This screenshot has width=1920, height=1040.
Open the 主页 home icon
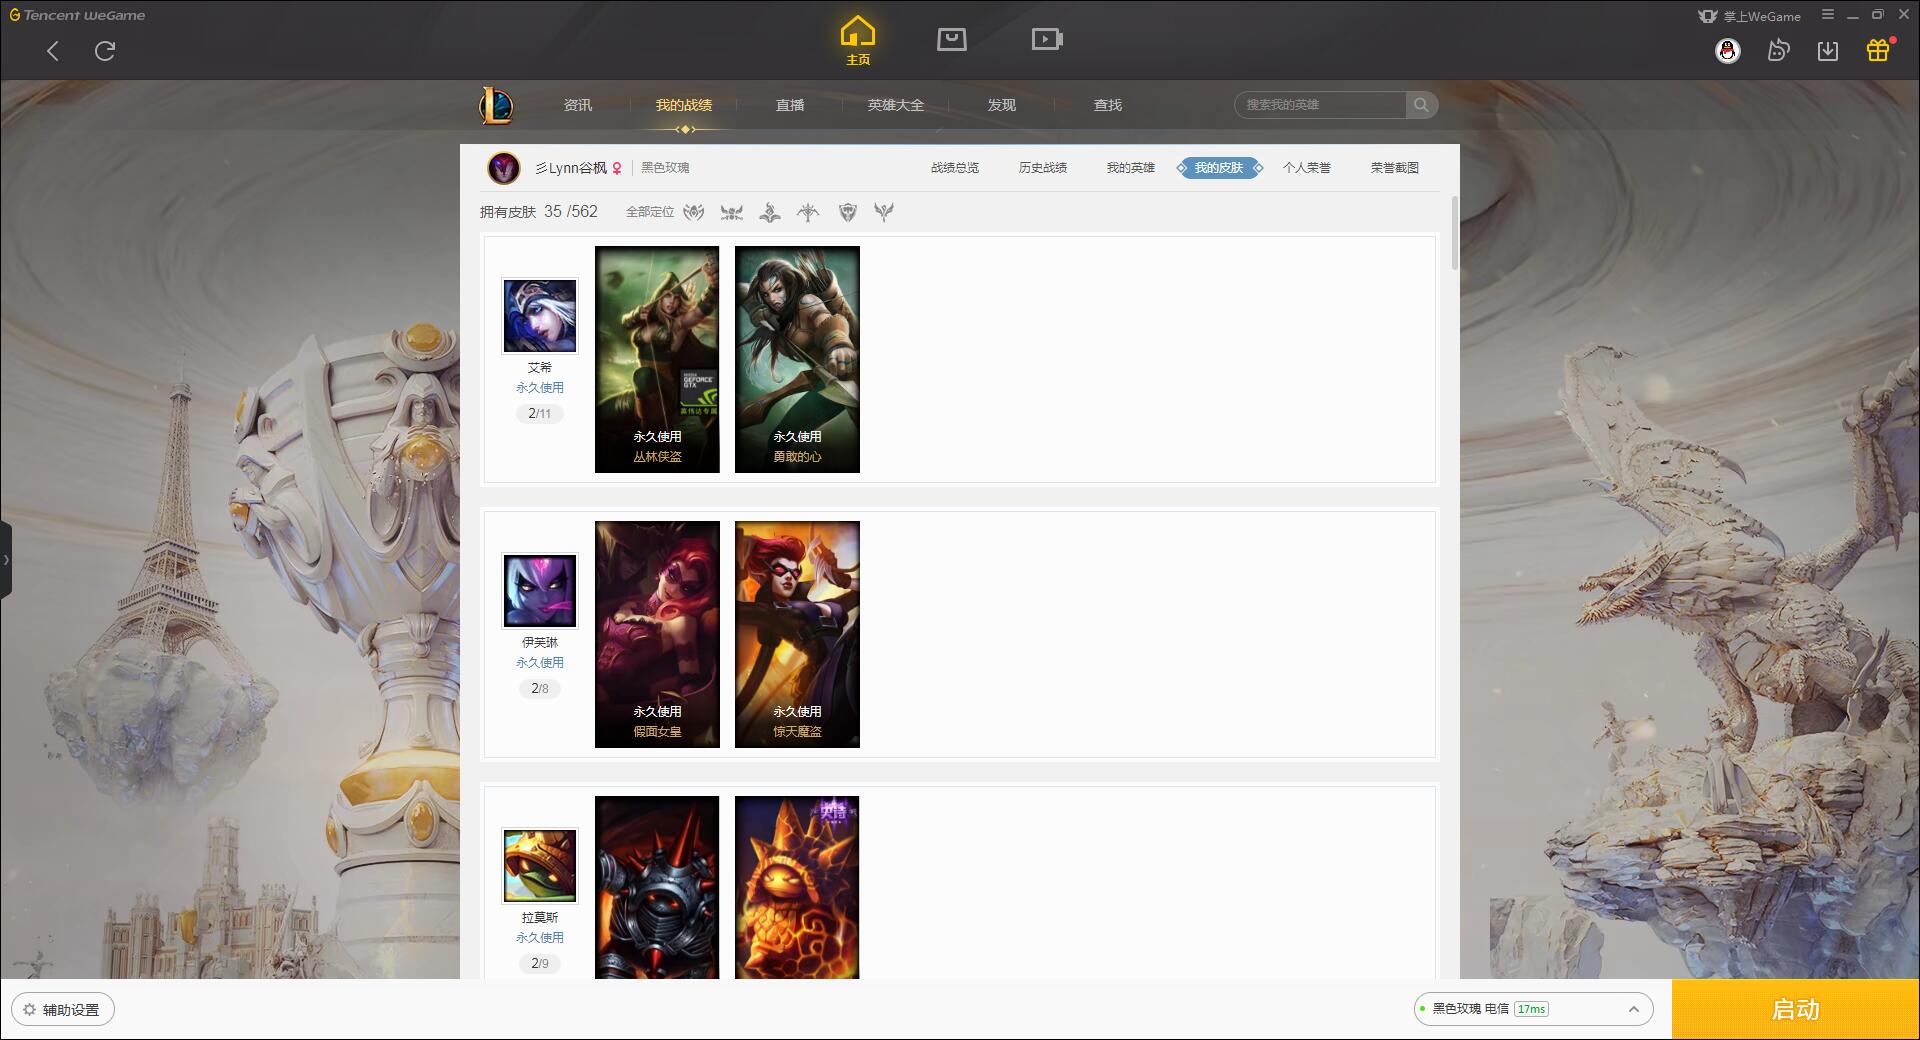pyautogui.click(x=857, y=41)
